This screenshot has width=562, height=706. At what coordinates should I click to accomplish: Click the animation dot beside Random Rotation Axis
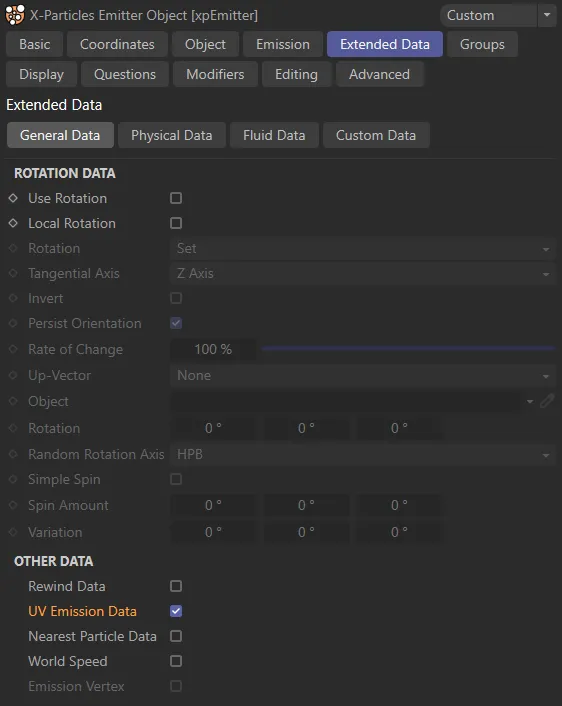click(13, 454)
